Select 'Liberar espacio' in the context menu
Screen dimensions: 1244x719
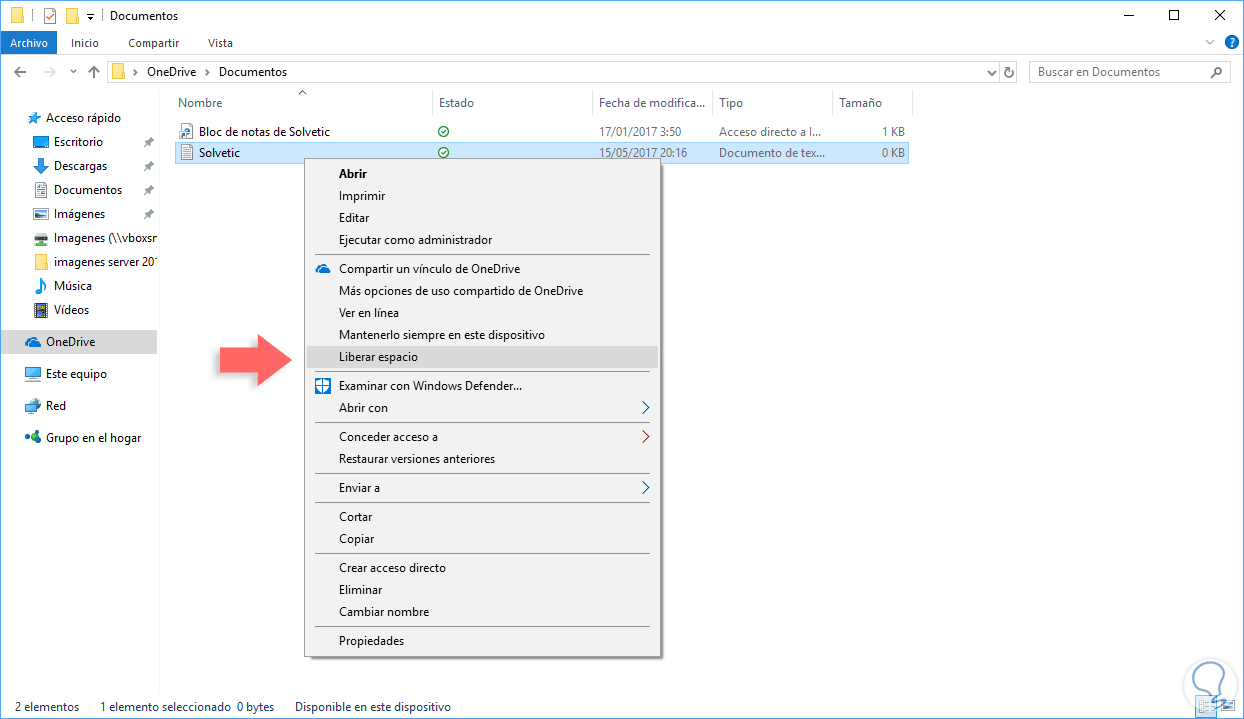click(378, 357)
